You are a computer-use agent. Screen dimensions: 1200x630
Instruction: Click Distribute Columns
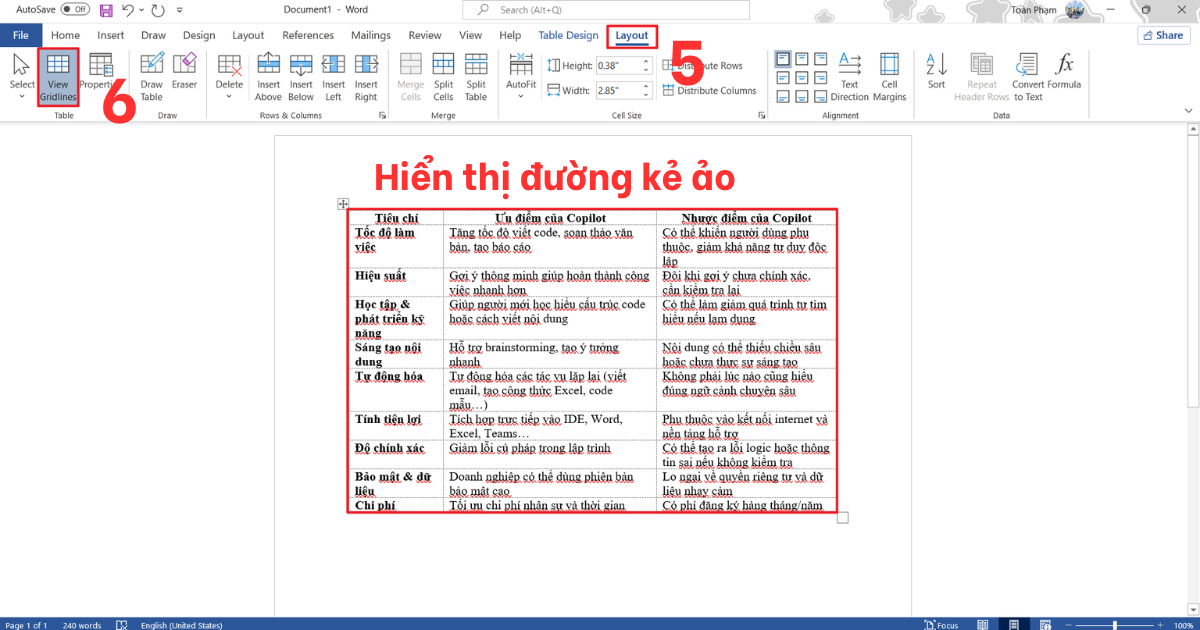[709, 90]
